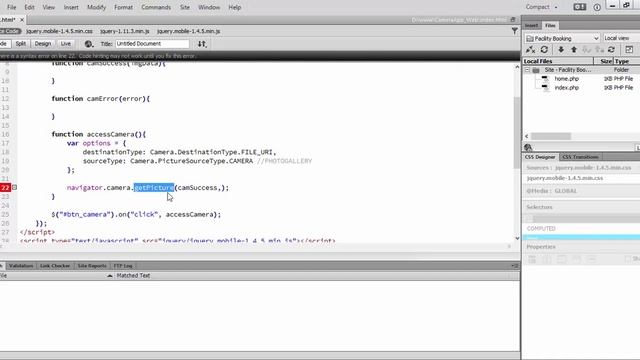Click the Check In files icon
640x360 pixels.
[599, 49]
